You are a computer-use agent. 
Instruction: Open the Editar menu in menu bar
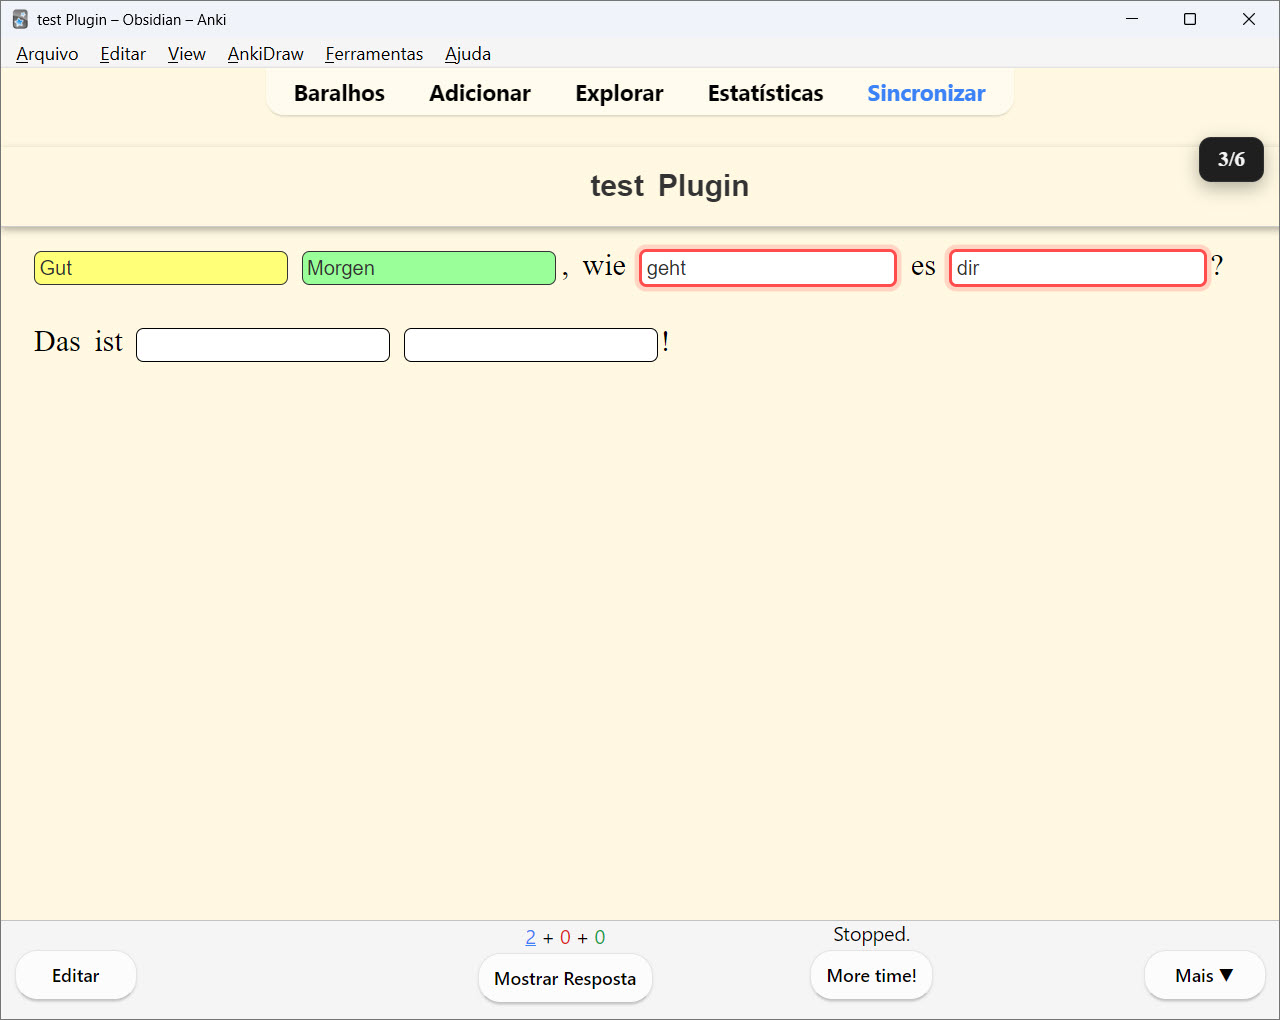(x=123, y=54)
